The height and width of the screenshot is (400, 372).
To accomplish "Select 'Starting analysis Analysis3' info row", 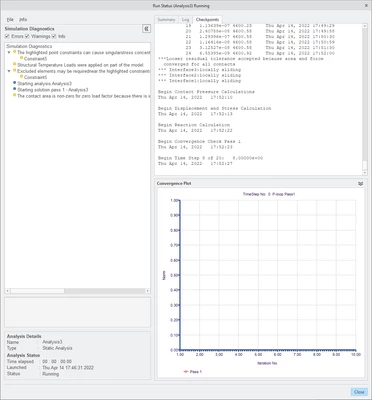I will point(44,84).
